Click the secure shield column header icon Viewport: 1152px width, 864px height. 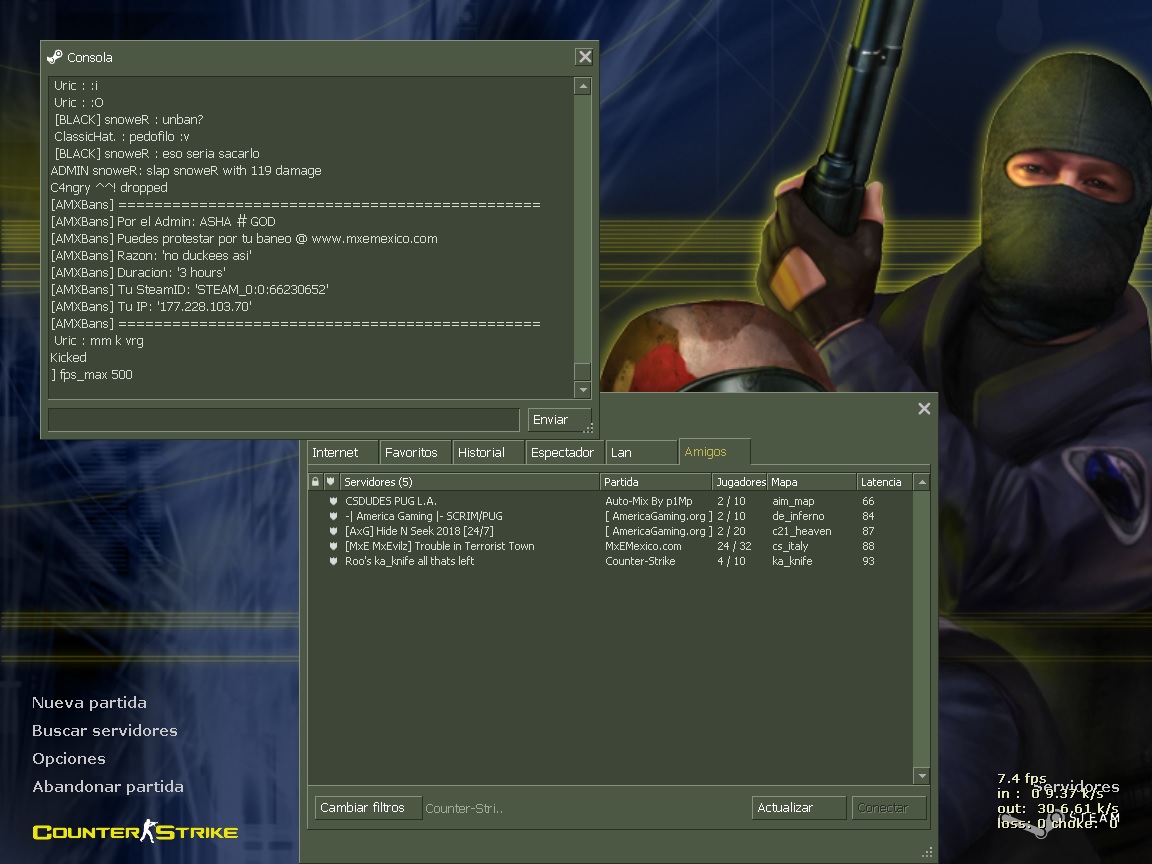point(331,482)
